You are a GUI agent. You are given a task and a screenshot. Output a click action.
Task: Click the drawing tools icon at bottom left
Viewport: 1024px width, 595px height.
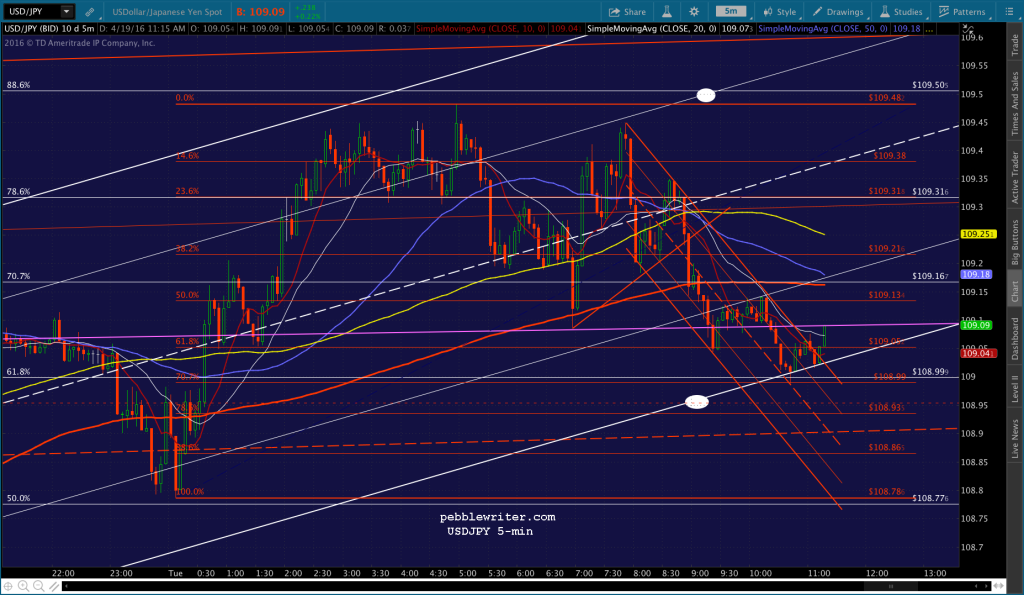(54, 586)
